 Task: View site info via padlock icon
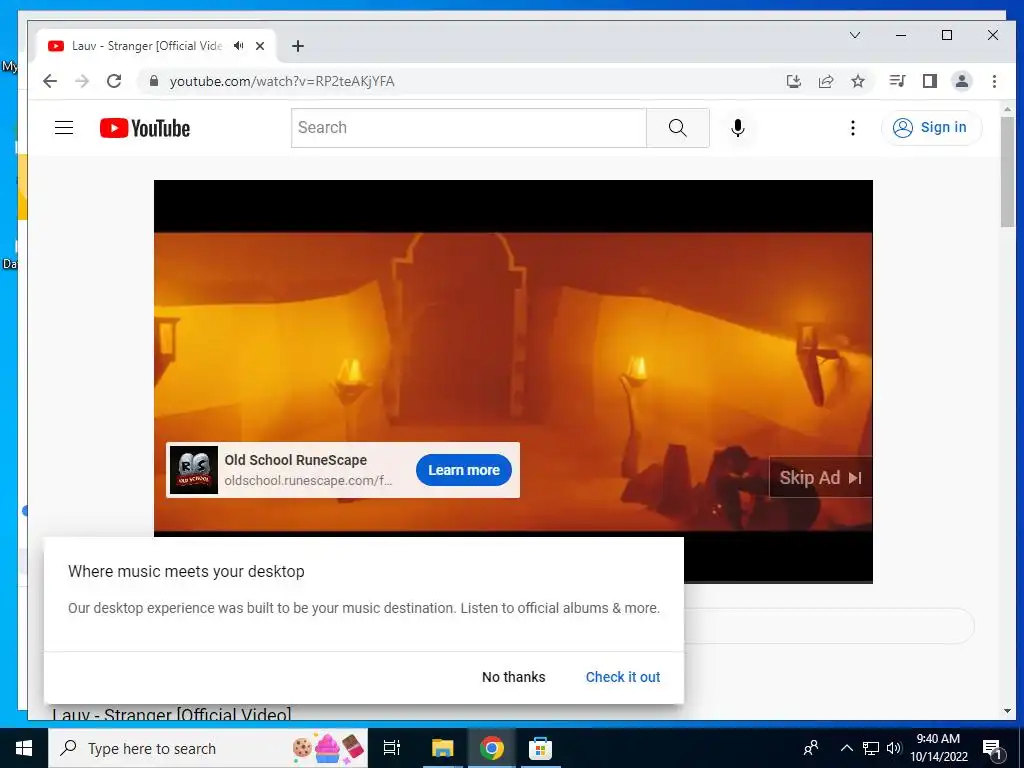pyautogui.click(x=154, y=81)
